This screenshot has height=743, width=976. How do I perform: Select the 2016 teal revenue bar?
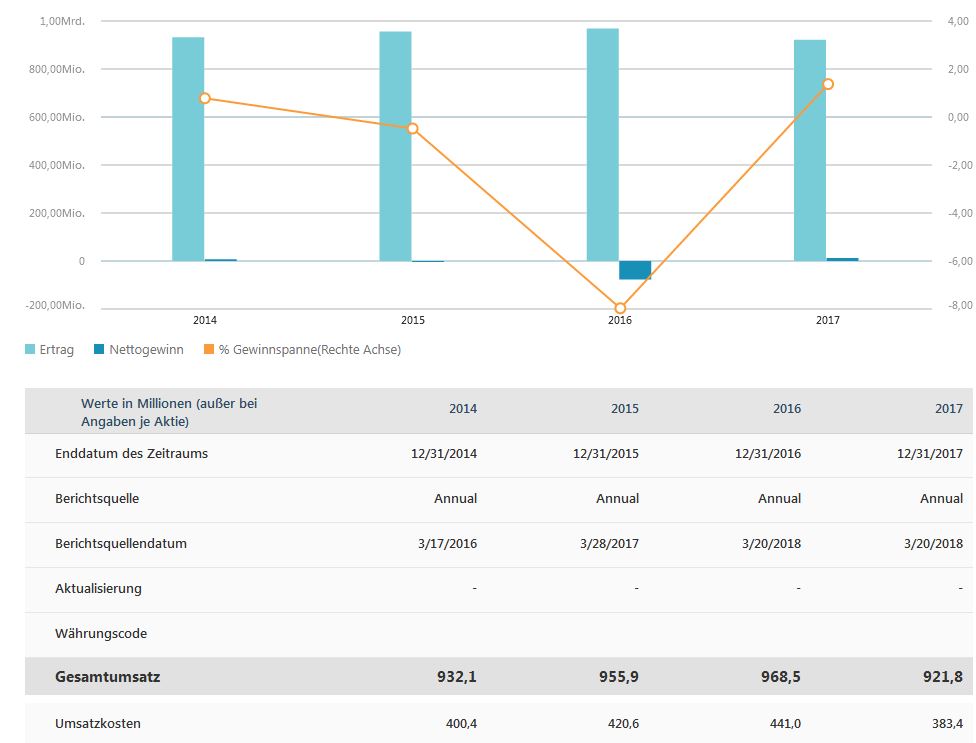[x=603, y=145]
